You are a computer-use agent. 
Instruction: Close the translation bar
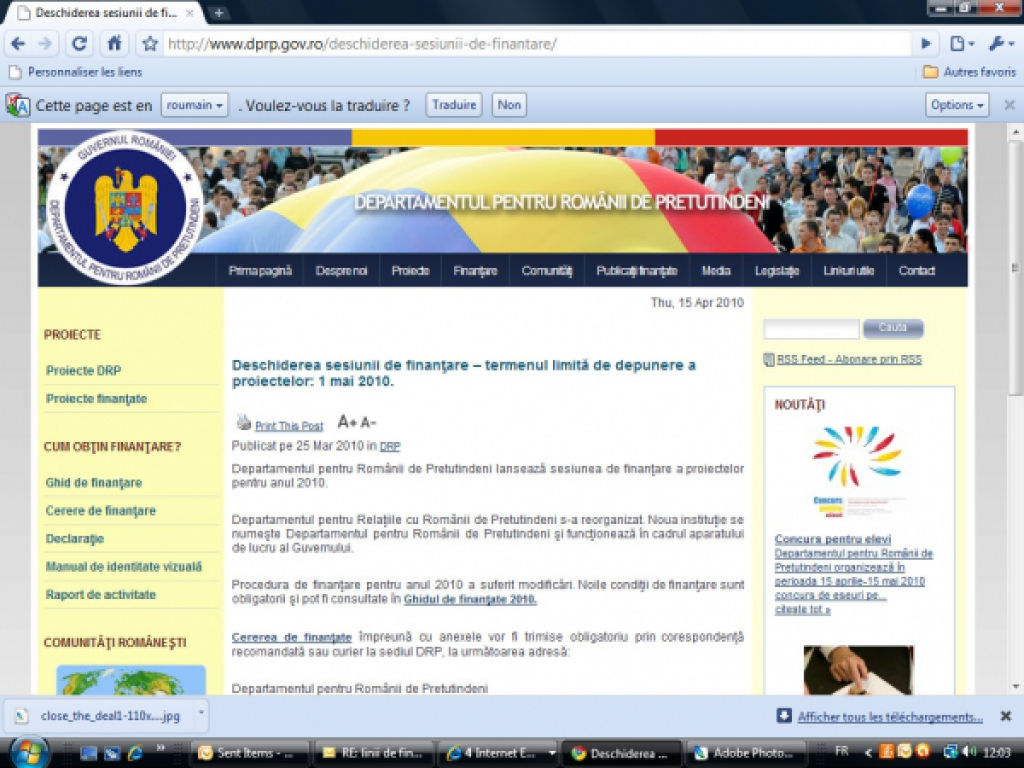[1009, 105]
